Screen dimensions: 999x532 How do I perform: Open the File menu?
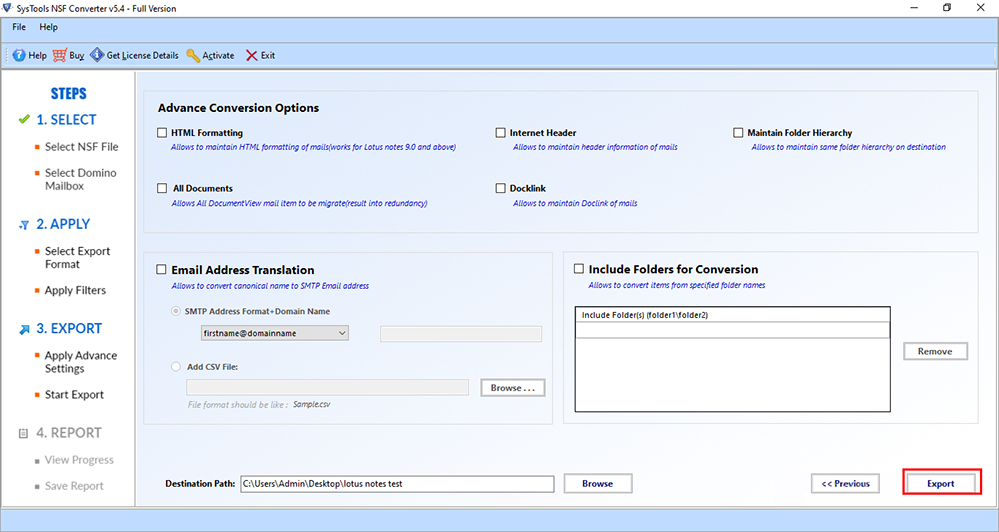pyautogui.click(x=19, y=27)
